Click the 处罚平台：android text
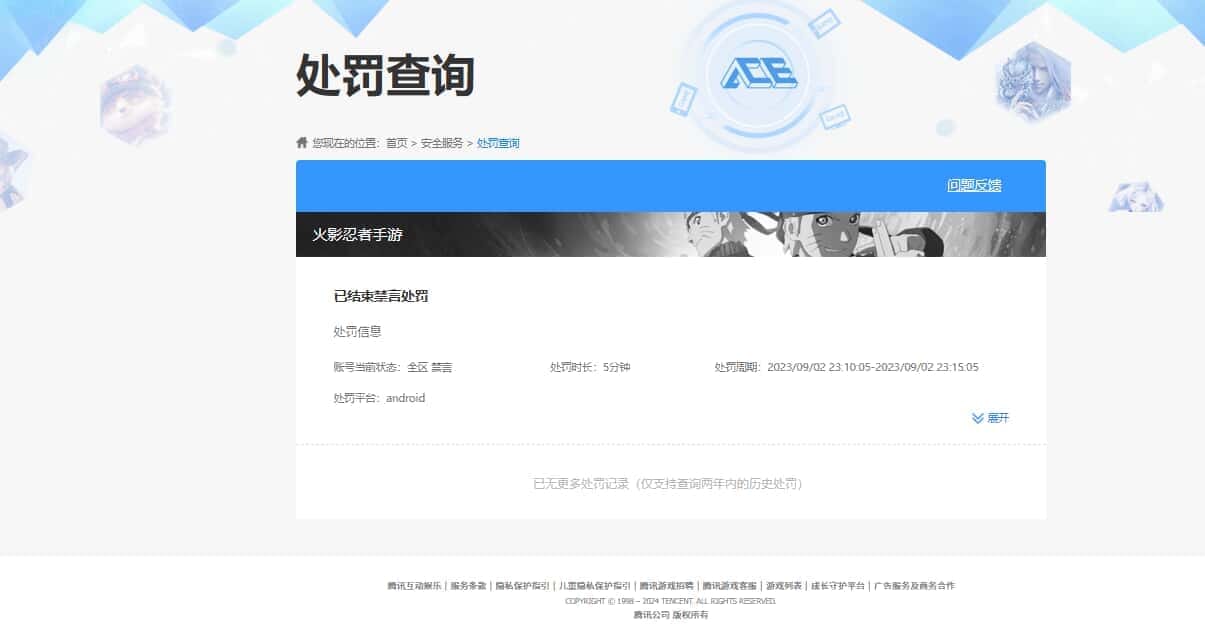Viewport: 1205px width, 640px height. coord(379,398)
